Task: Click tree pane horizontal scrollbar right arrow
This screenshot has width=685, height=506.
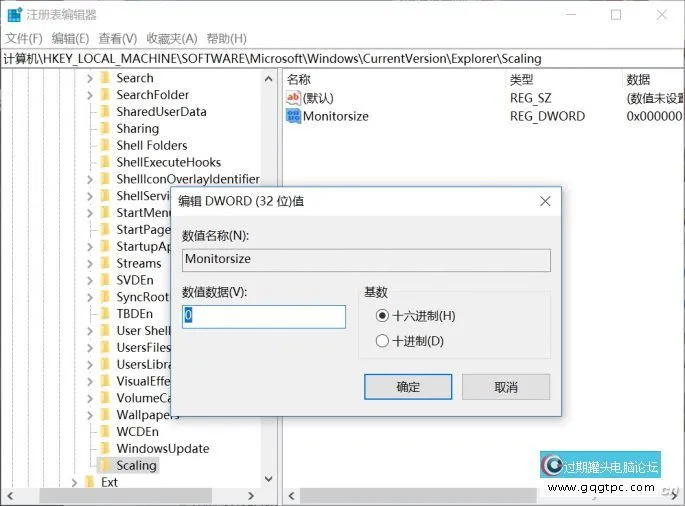Action: point(251,496)
